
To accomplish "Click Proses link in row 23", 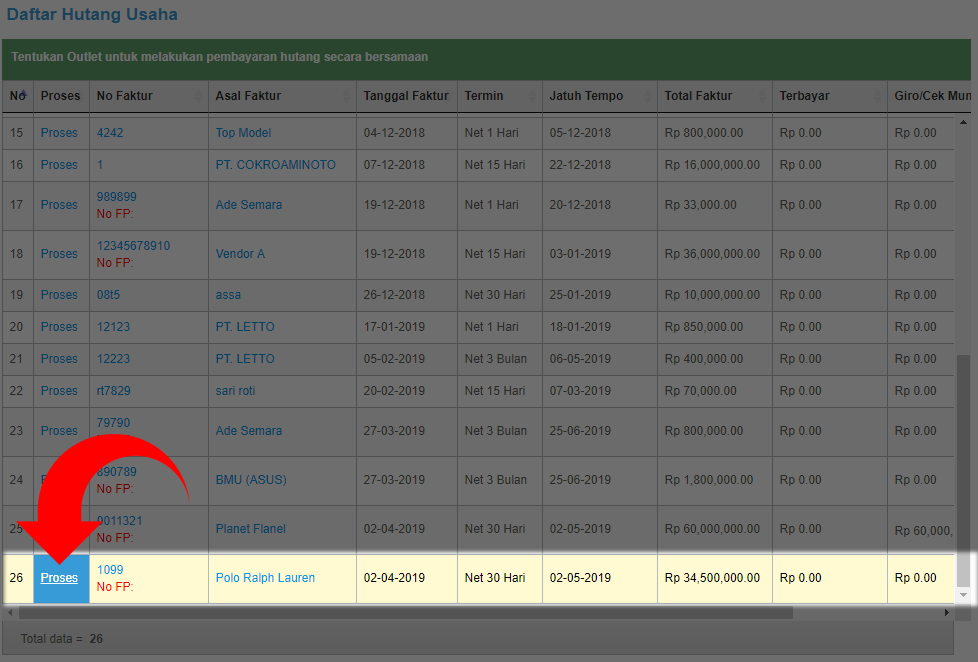I will point(59,431).
